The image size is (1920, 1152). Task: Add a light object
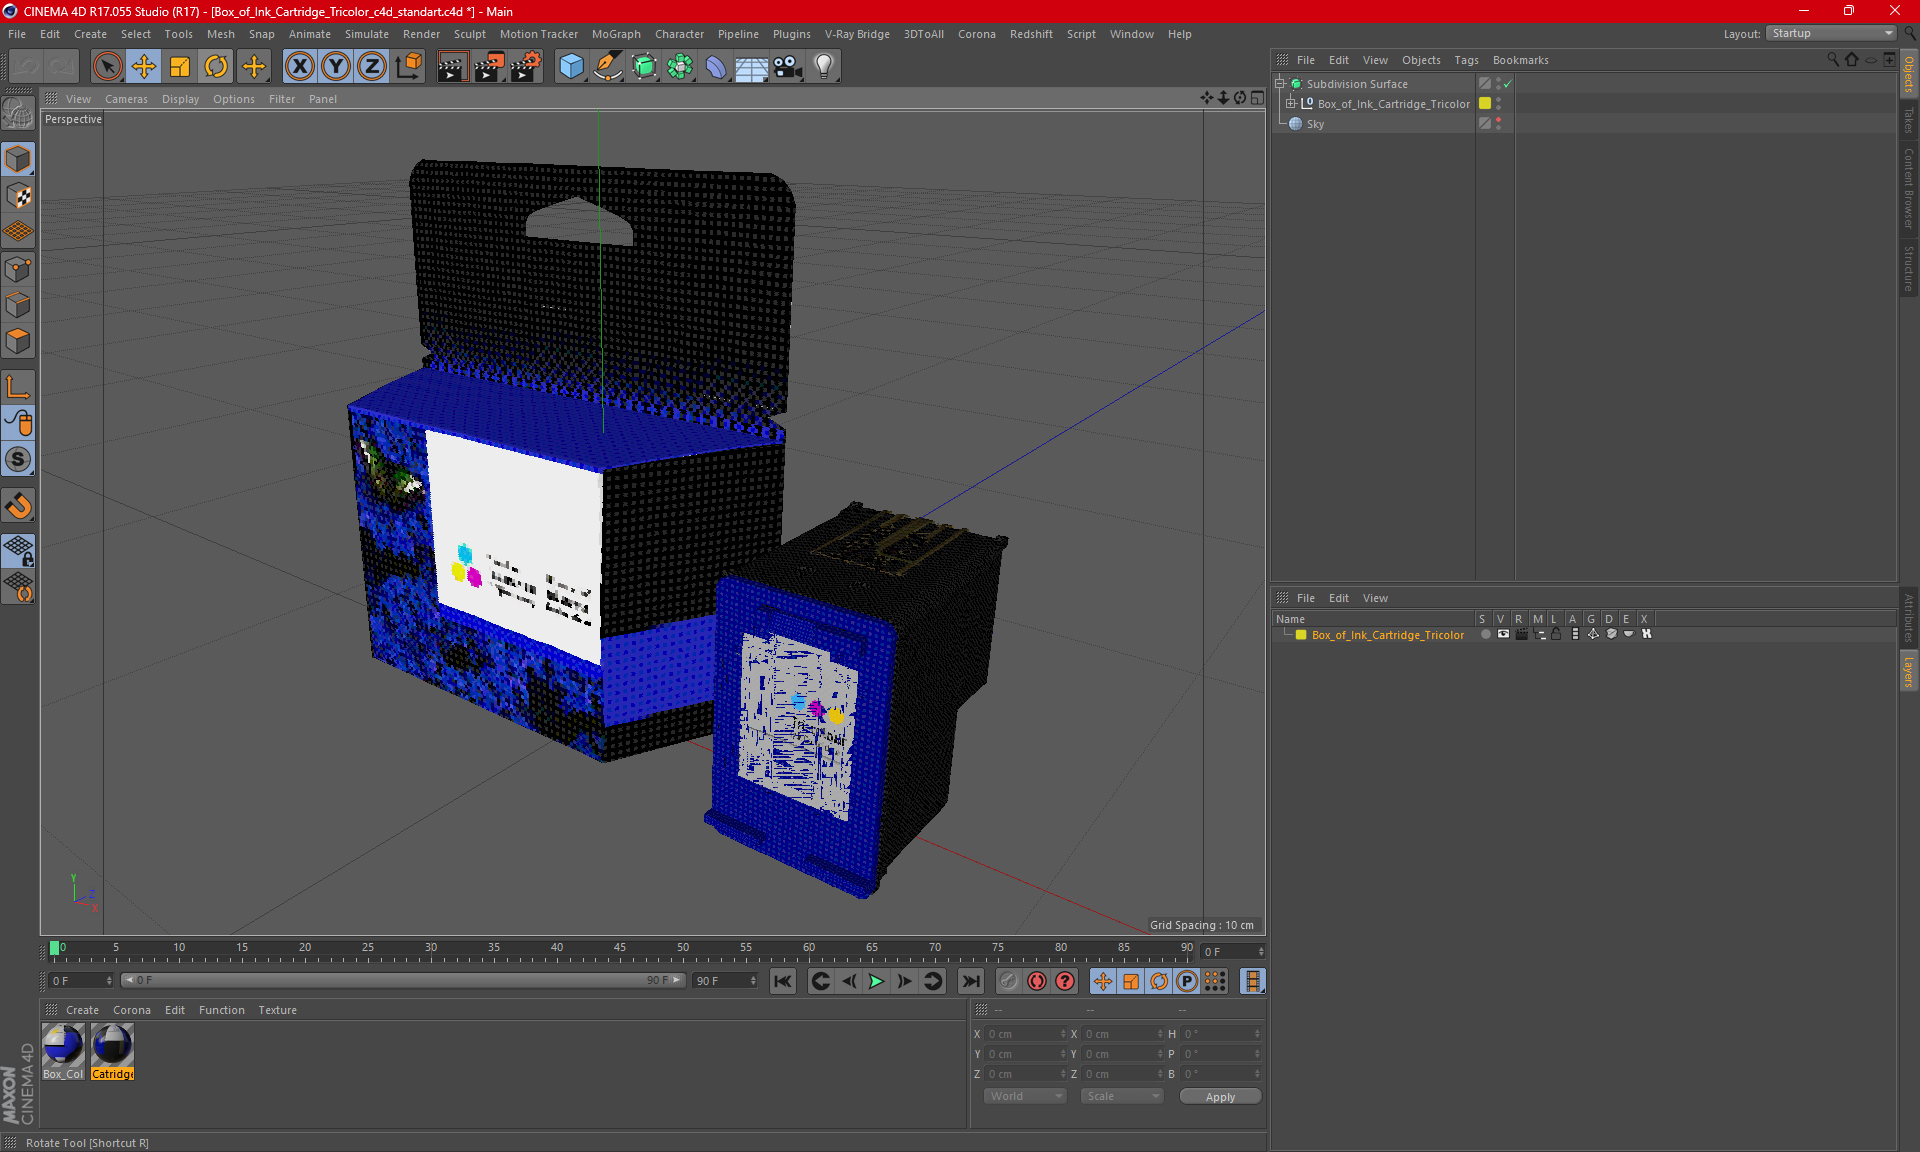pyautogui.click(x=823, y=66)
